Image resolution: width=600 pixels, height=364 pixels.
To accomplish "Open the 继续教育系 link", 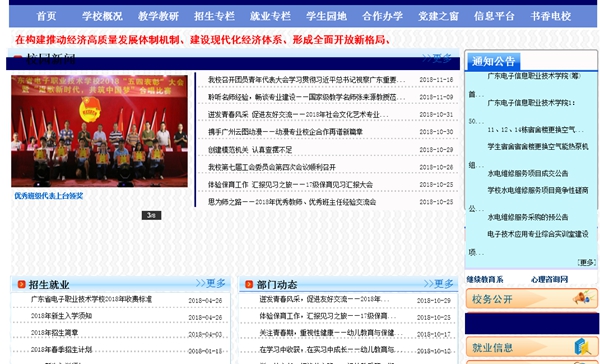I will [484, 280].
